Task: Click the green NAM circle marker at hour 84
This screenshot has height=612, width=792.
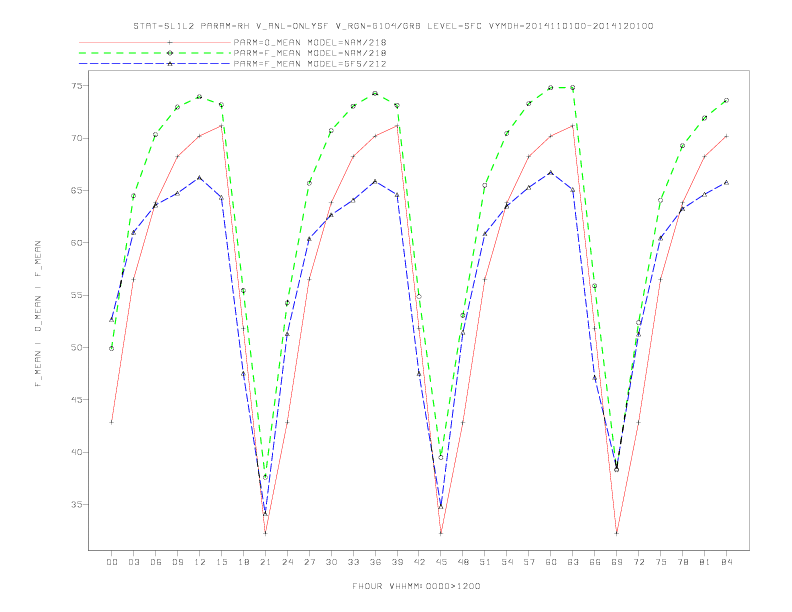Action: pos(727,100)
